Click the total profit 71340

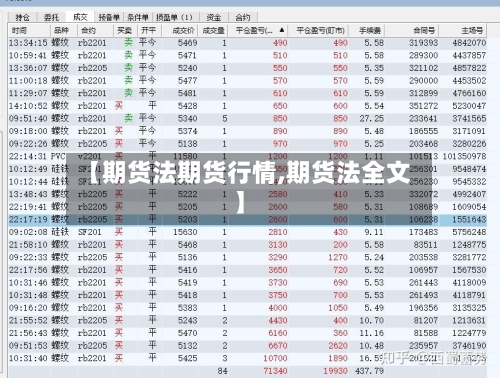(x=275, y=371)
